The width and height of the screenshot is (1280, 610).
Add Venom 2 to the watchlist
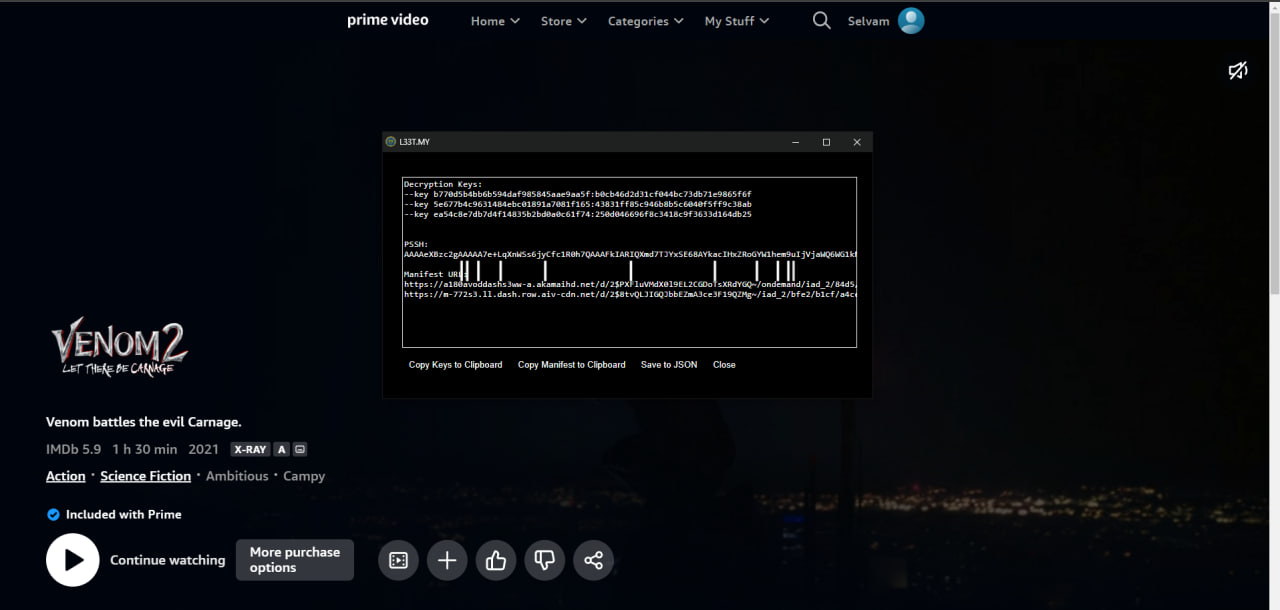(x=447, y=560)
